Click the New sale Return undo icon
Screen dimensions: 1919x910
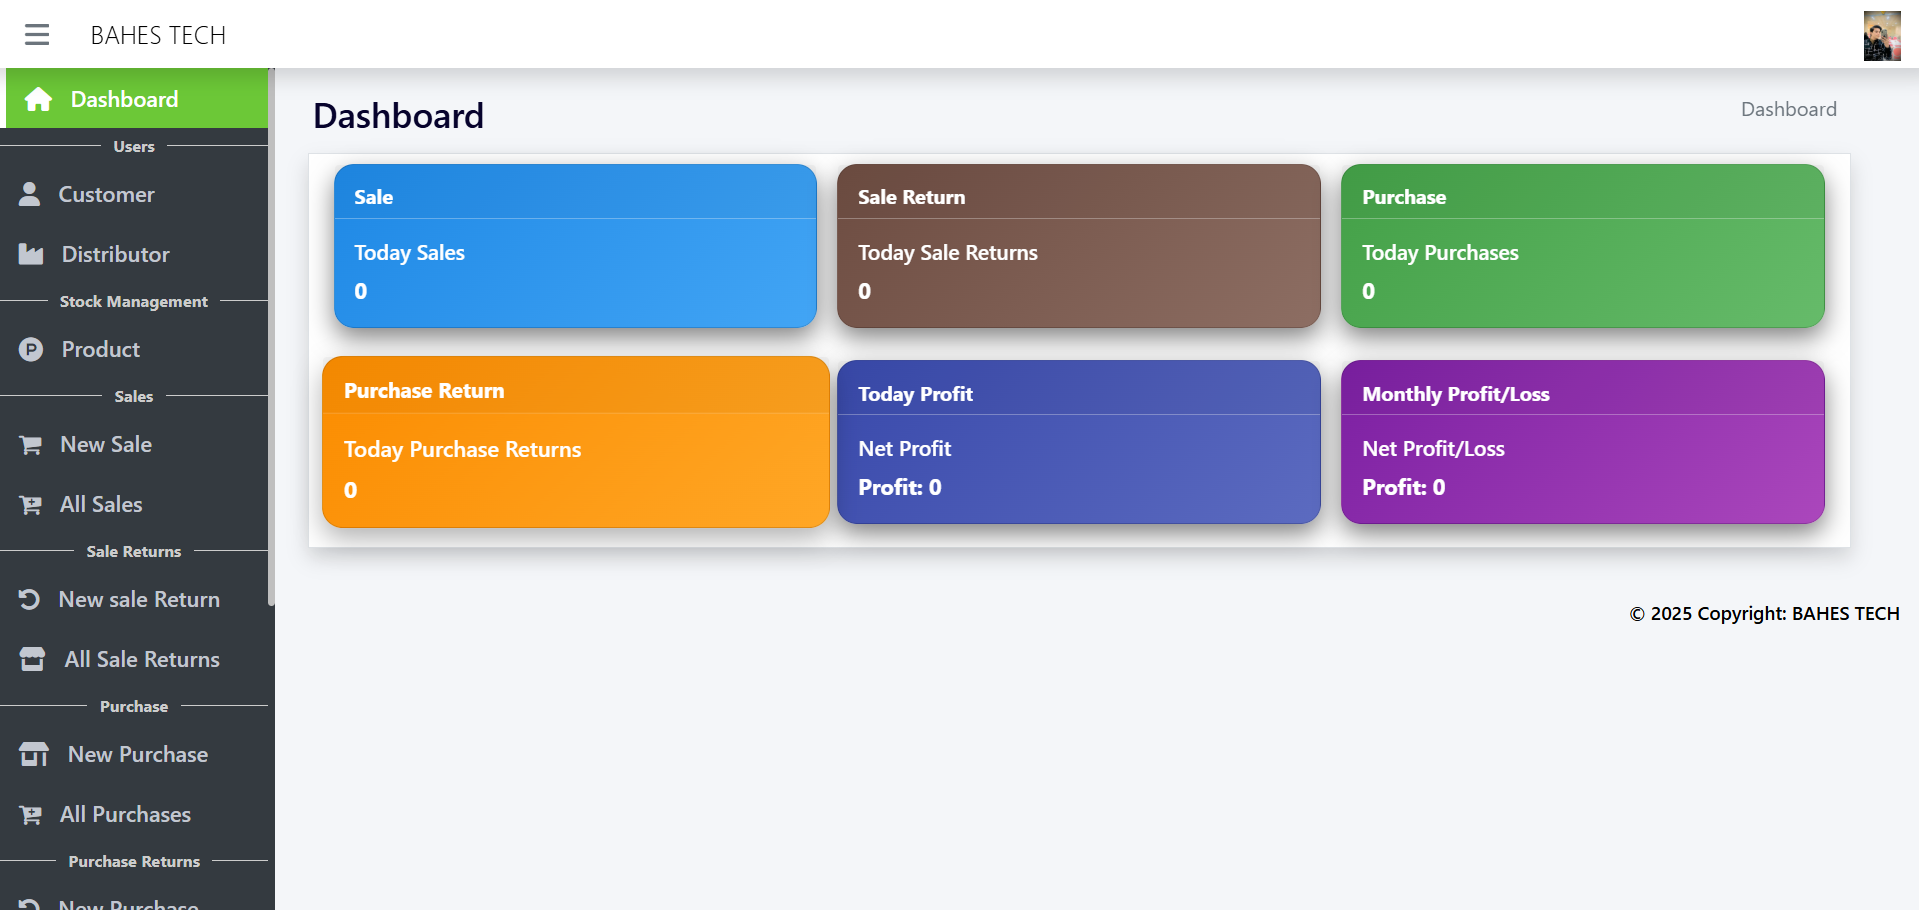point(29,599)
